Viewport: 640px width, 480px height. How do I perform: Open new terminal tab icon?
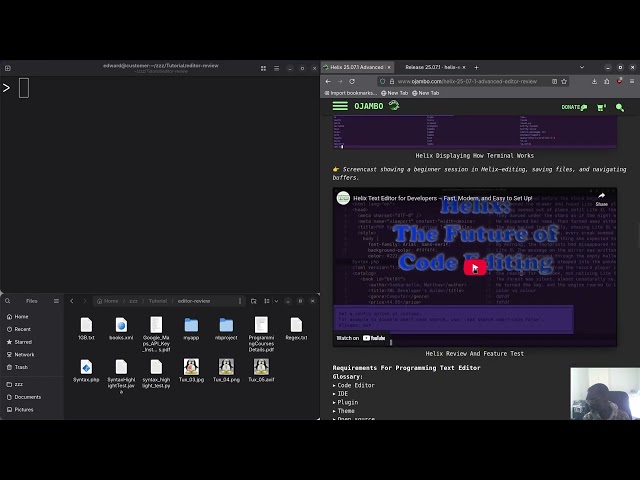(x=8, y=68)
